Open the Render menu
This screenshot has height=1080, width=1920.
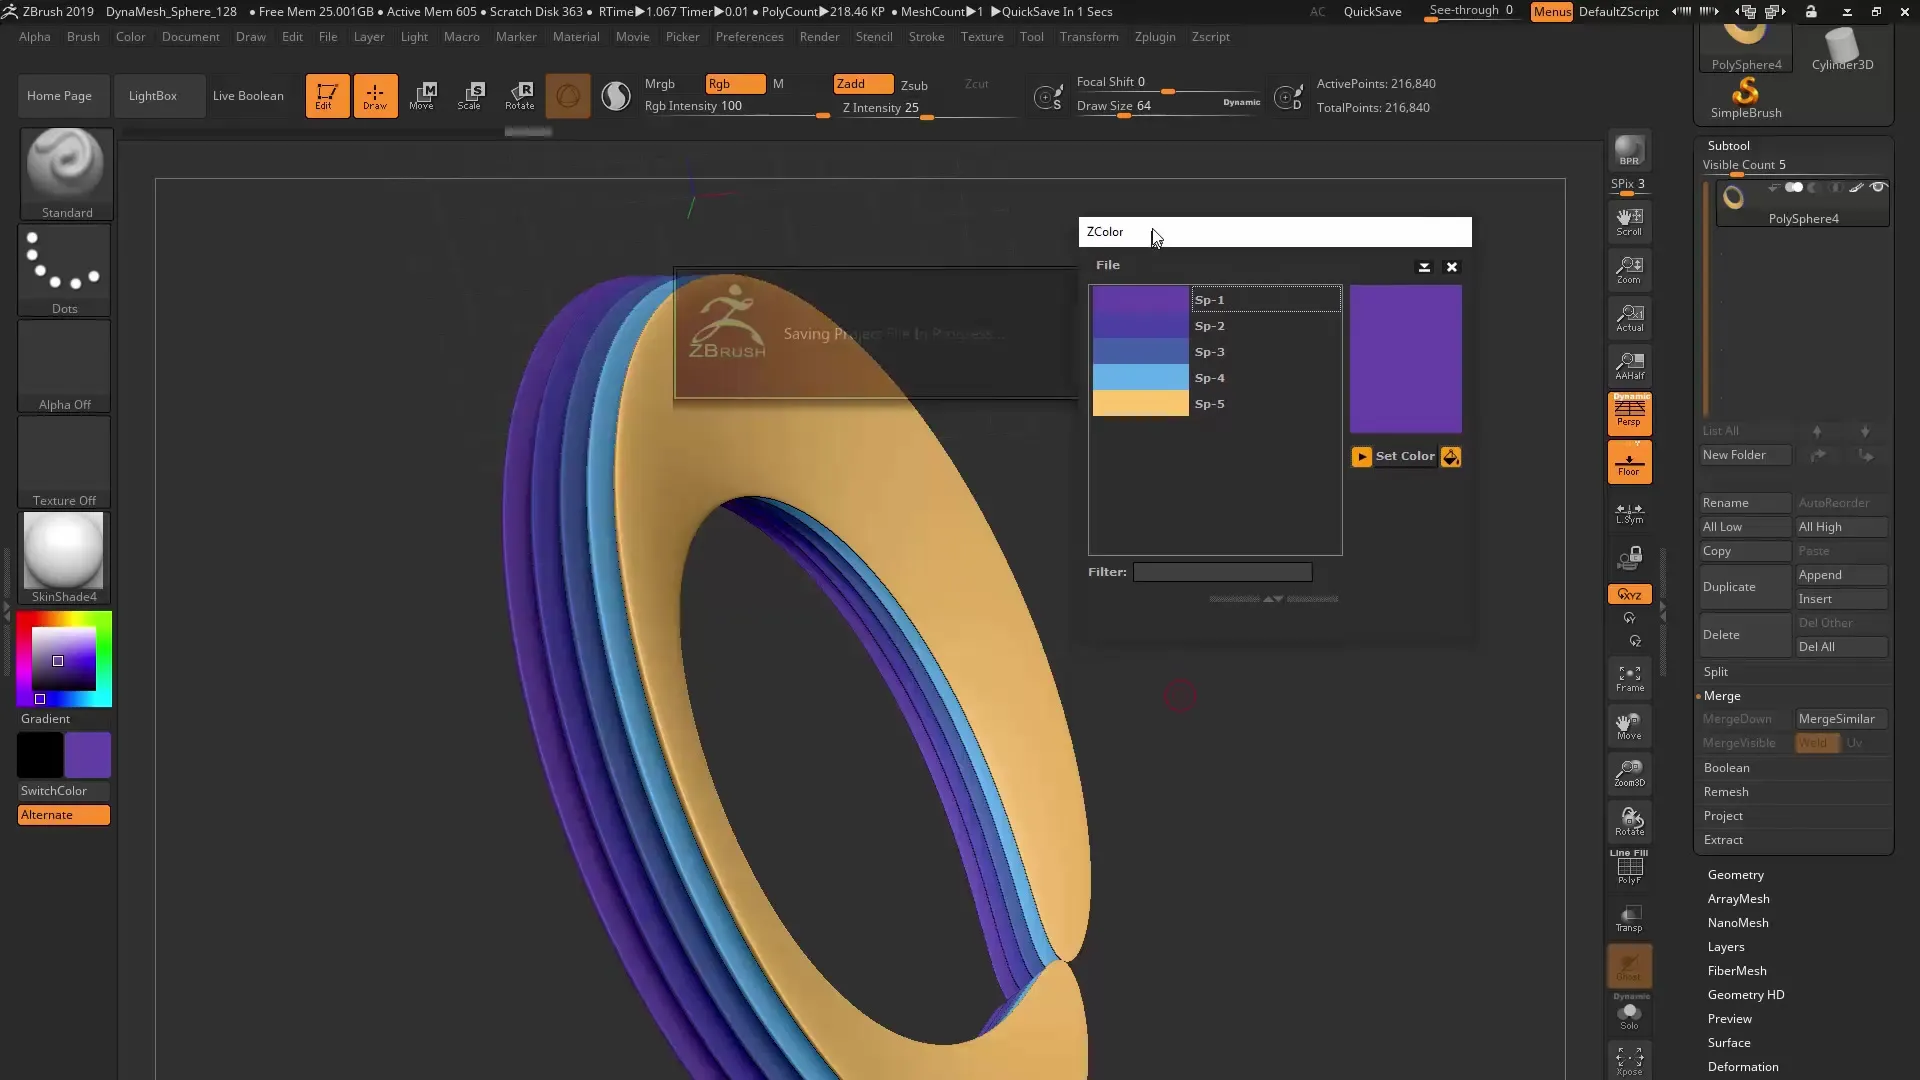click(x=819, y=37)
